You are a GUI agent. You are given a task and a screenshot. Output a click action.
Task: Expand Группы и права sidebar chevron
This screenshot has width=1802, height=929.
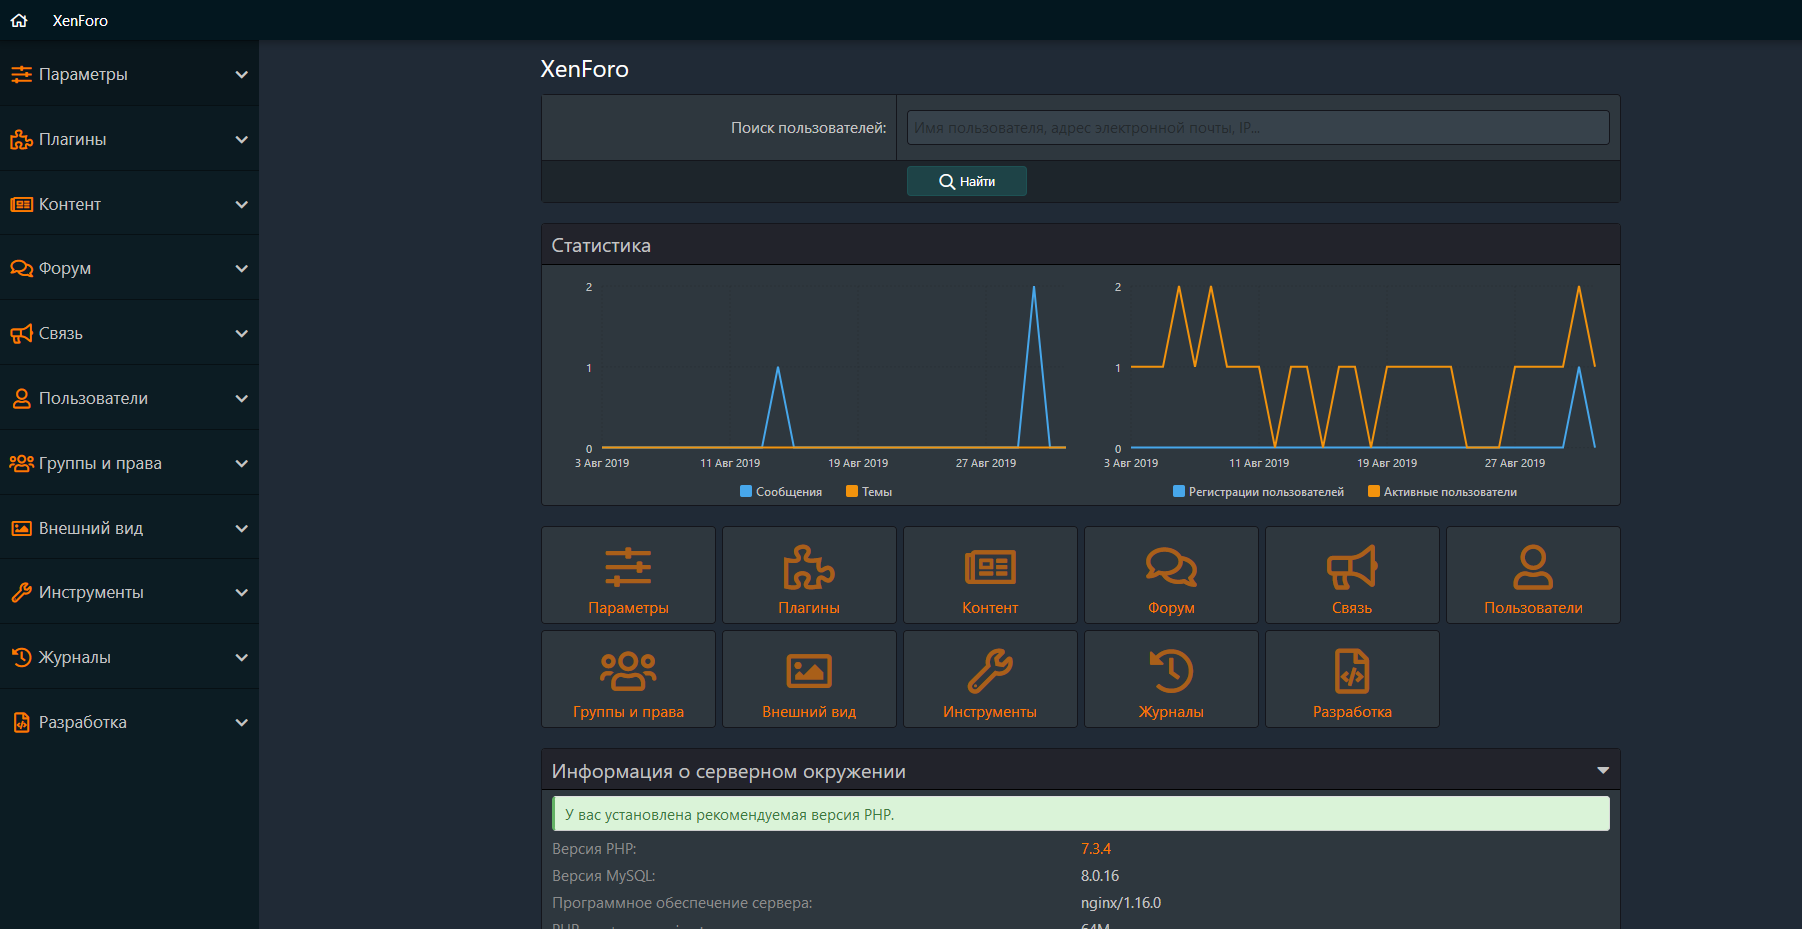[x=241, y=464]
